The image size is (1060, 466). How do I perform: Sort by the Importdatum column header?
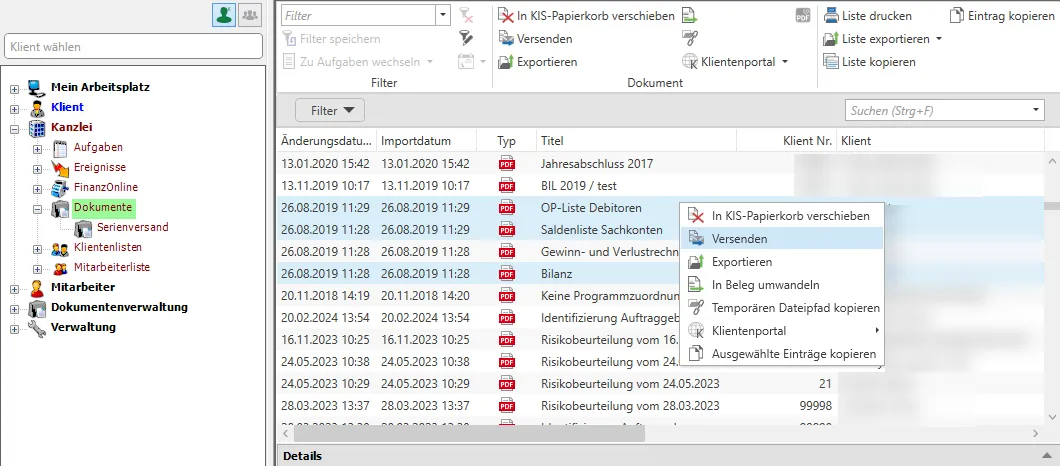pos(427,141)
